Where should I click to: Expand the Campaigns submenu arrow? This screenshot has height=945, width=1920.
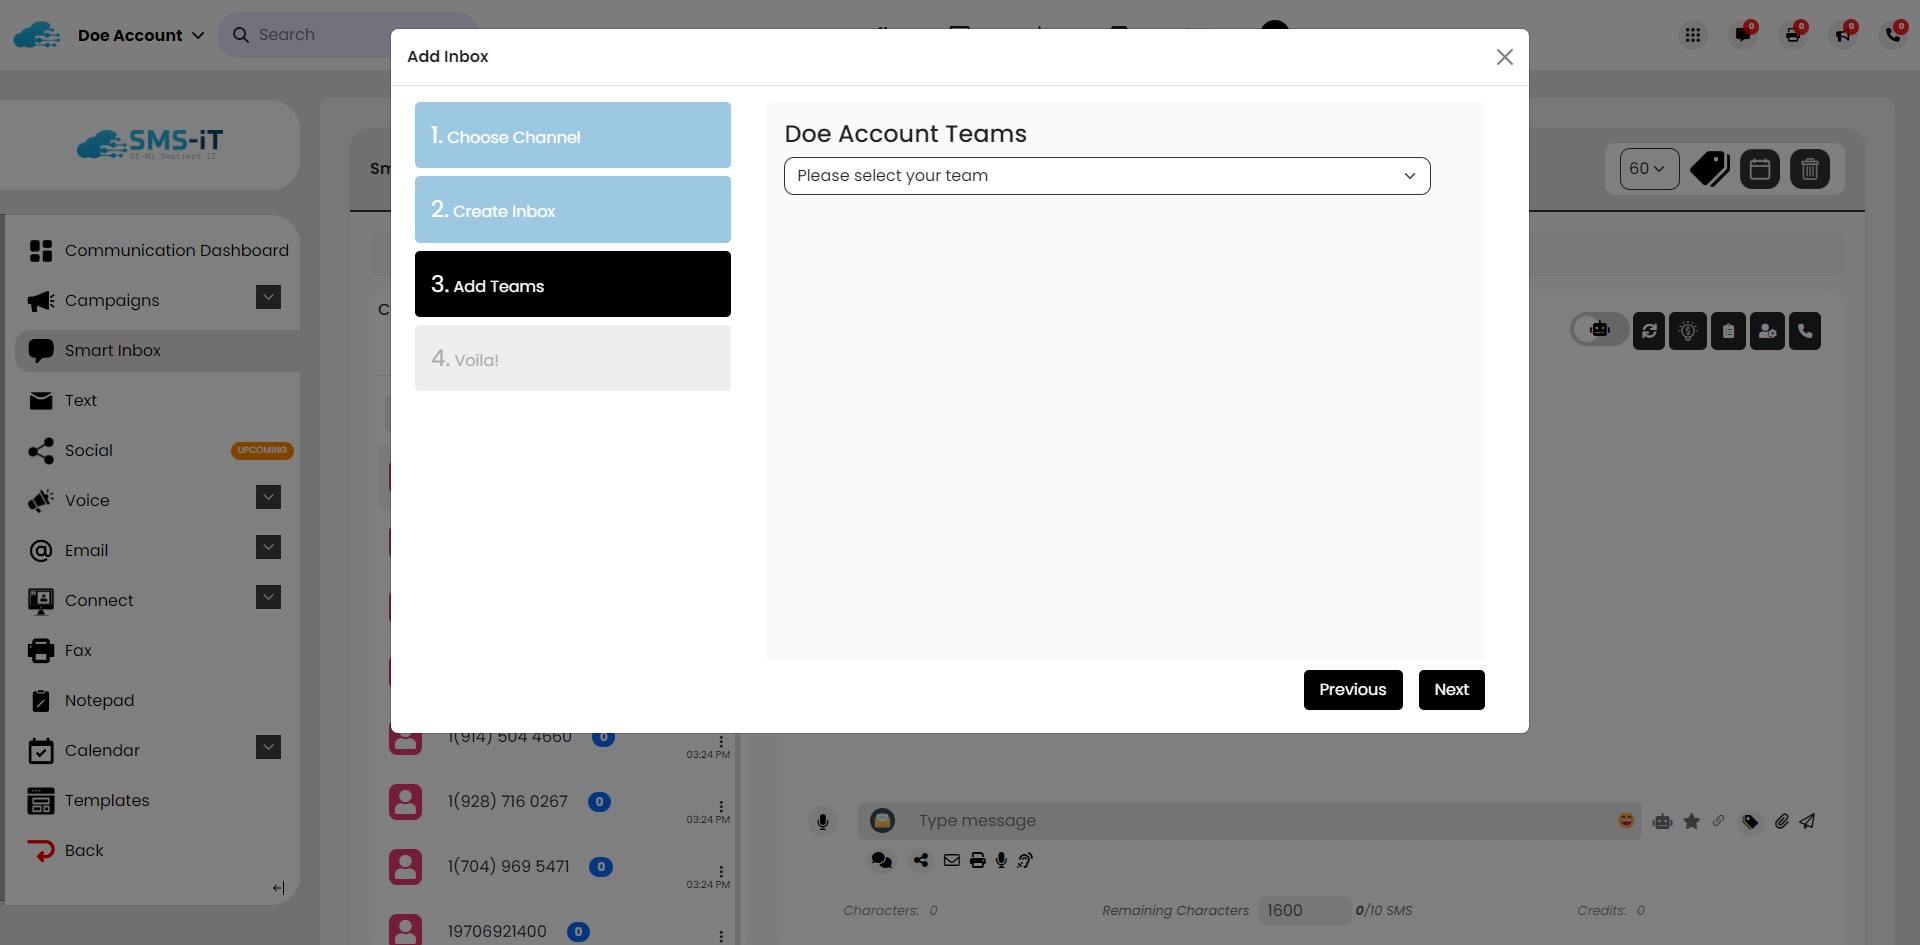268,297
